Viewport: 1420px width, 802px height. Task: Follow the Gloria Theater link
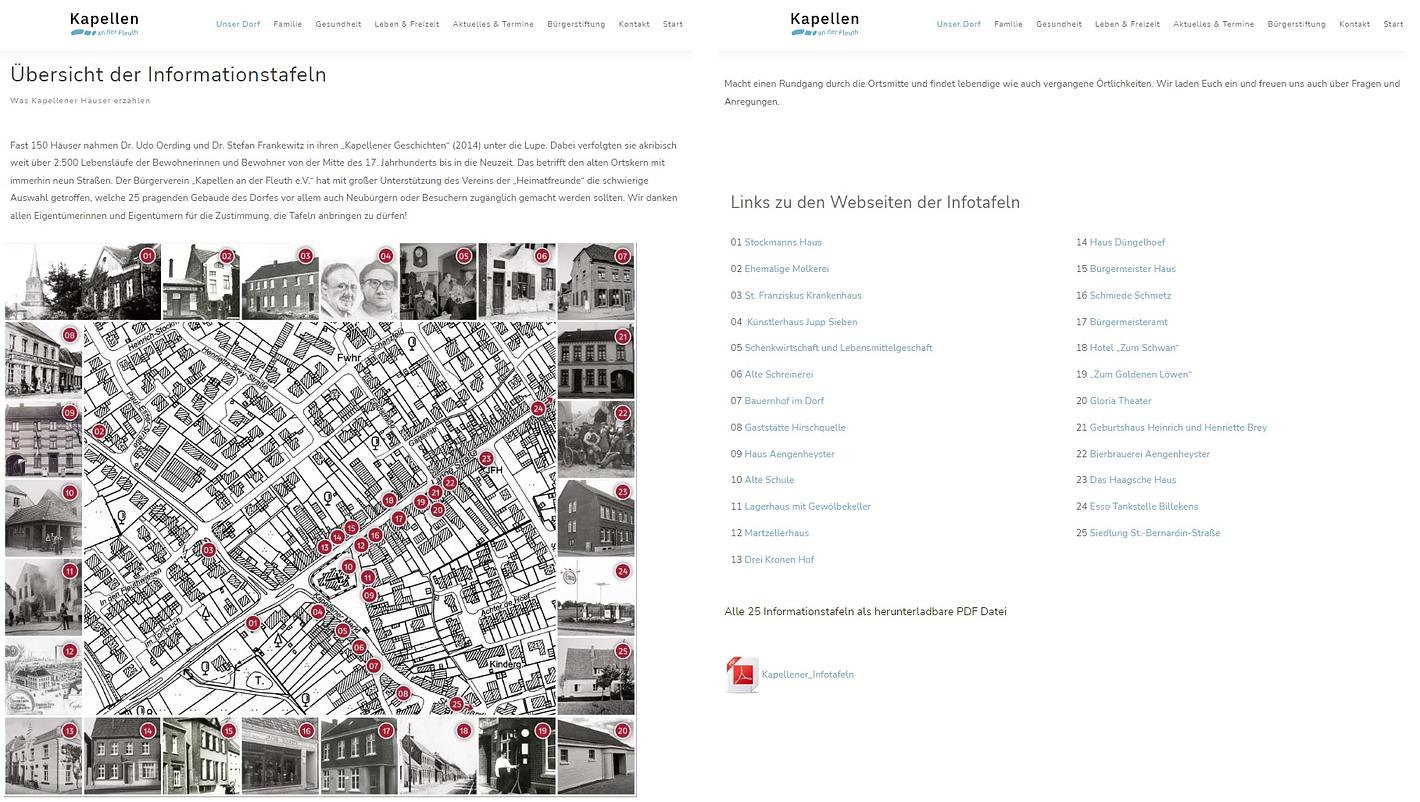(x=1120, y=401)
